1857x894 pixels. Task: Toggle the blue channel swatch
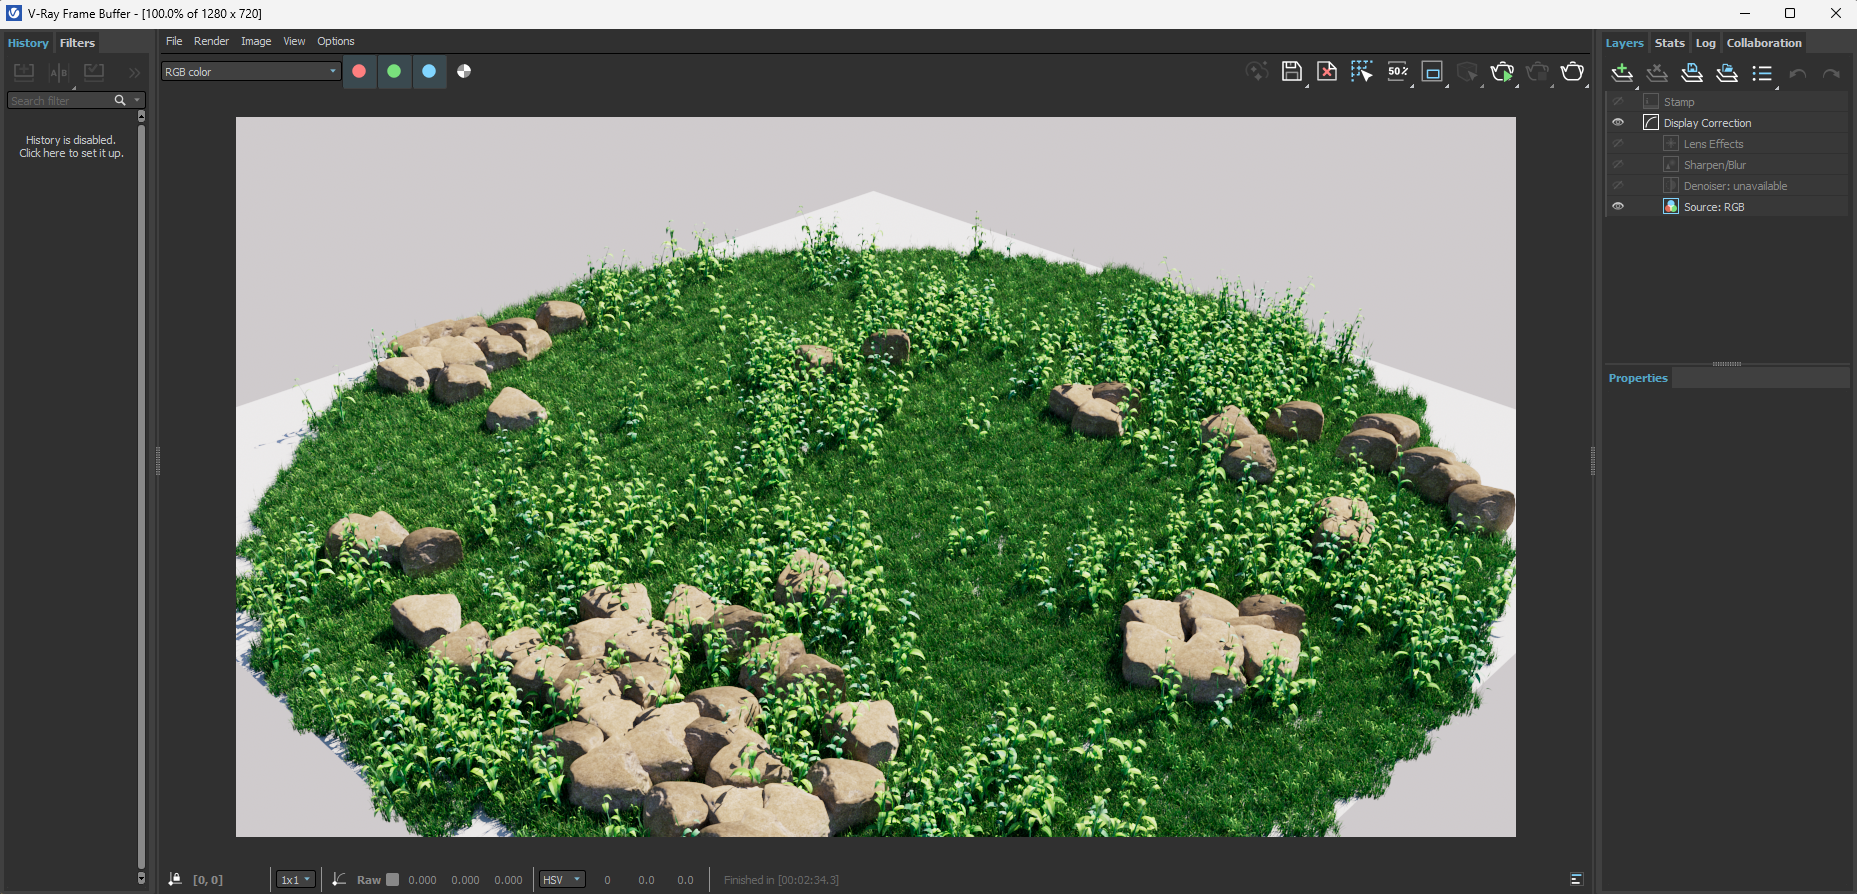tap(429, 71)
